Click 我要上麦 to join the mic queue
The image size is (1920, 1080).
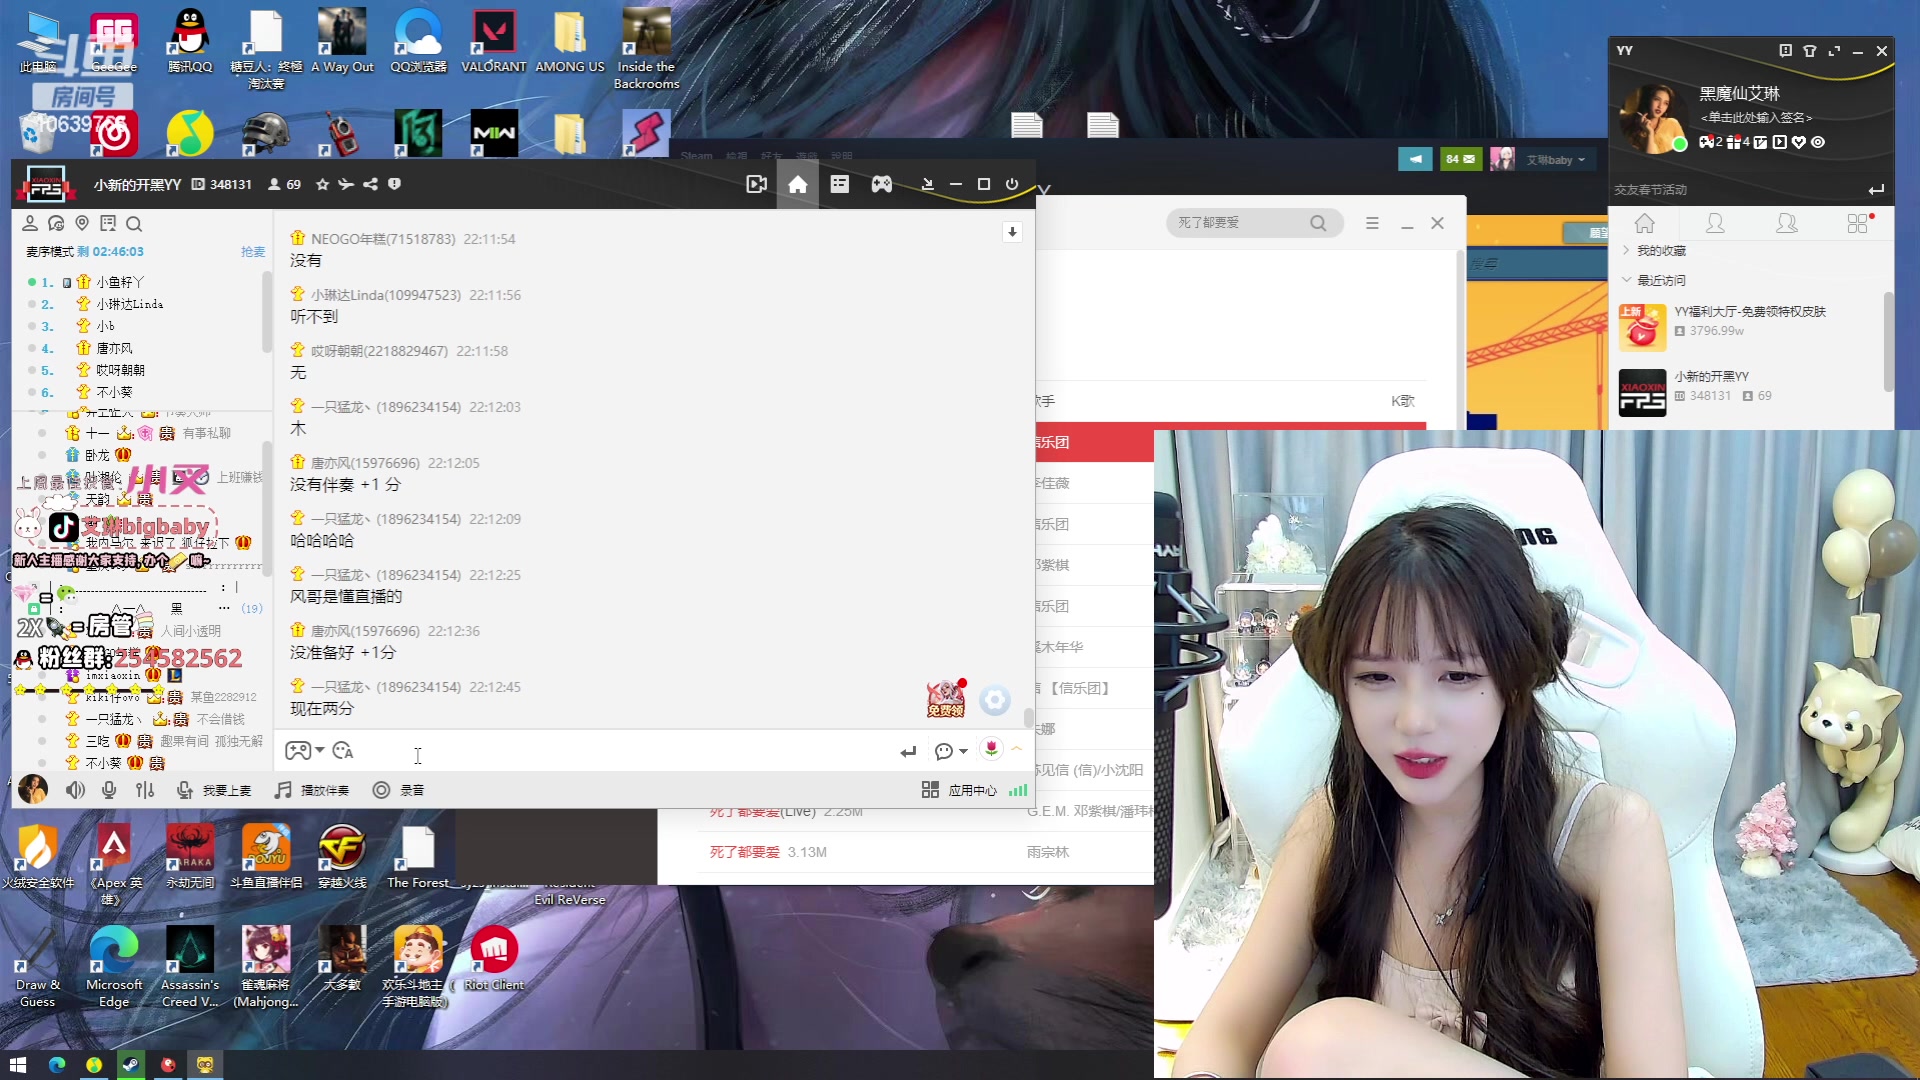[214, 790]
